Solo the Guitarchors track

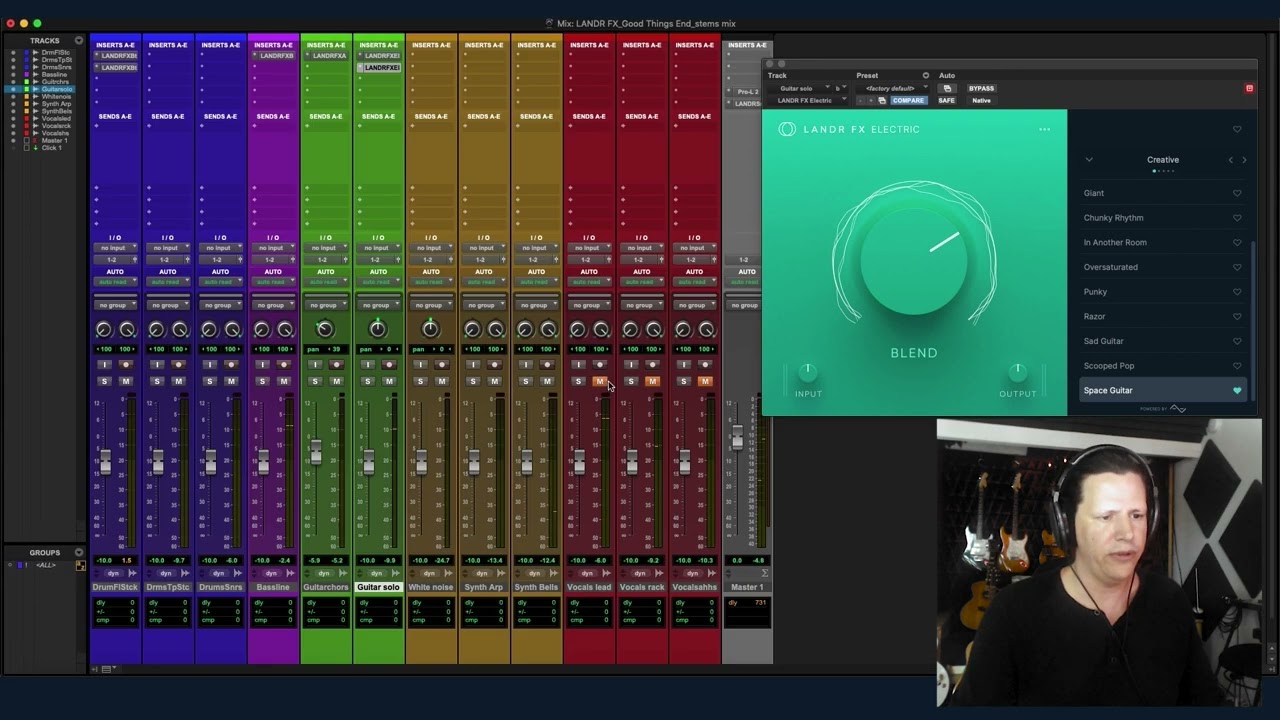315,381
